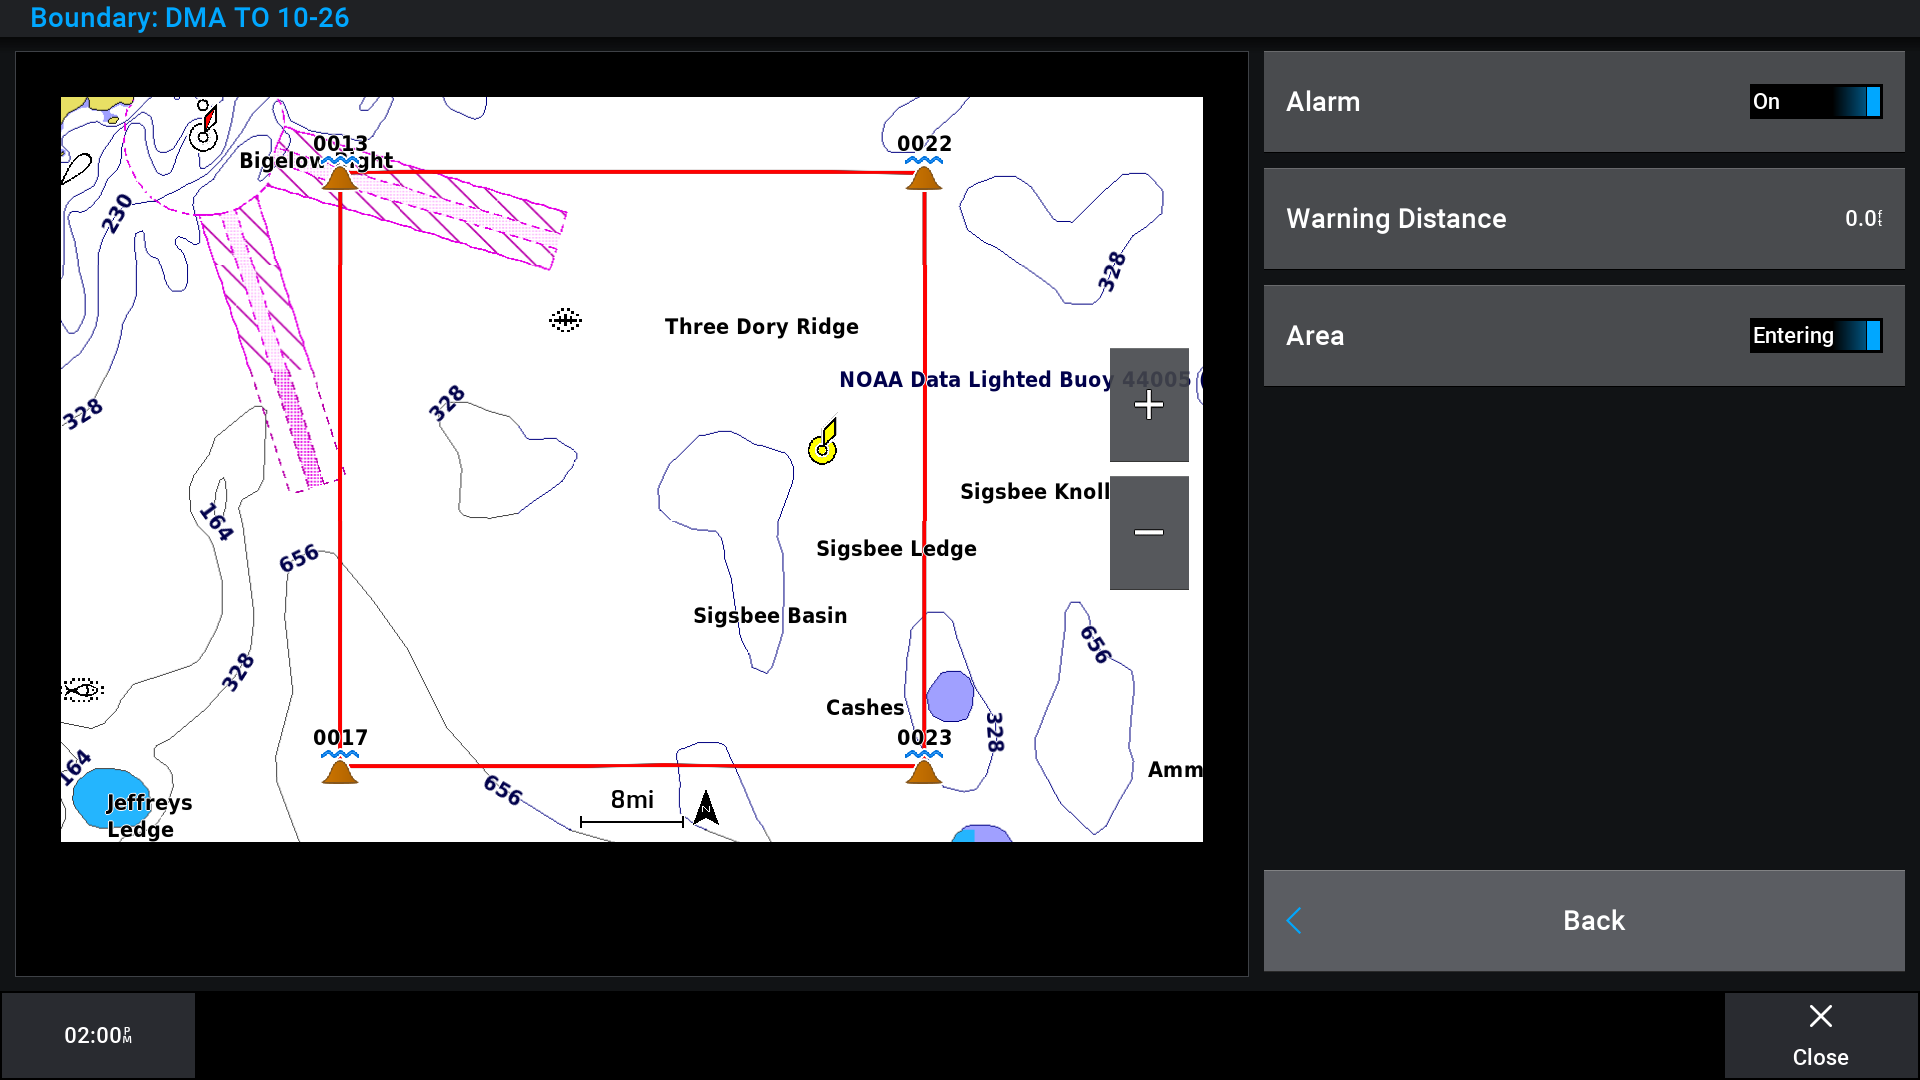
Task: Tap the fish symbol at chart left edge
Action: [83, 690]
